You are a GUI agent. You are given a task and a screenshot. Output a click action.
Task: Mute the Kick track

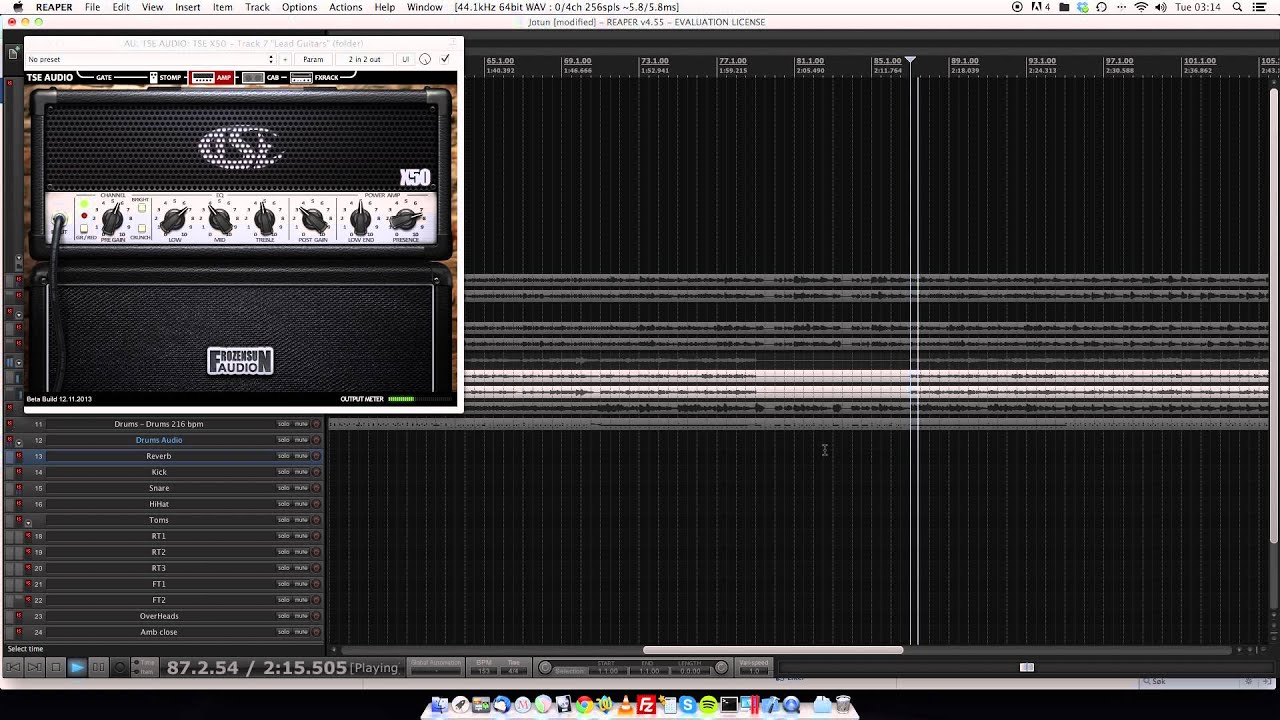(301, 472)
